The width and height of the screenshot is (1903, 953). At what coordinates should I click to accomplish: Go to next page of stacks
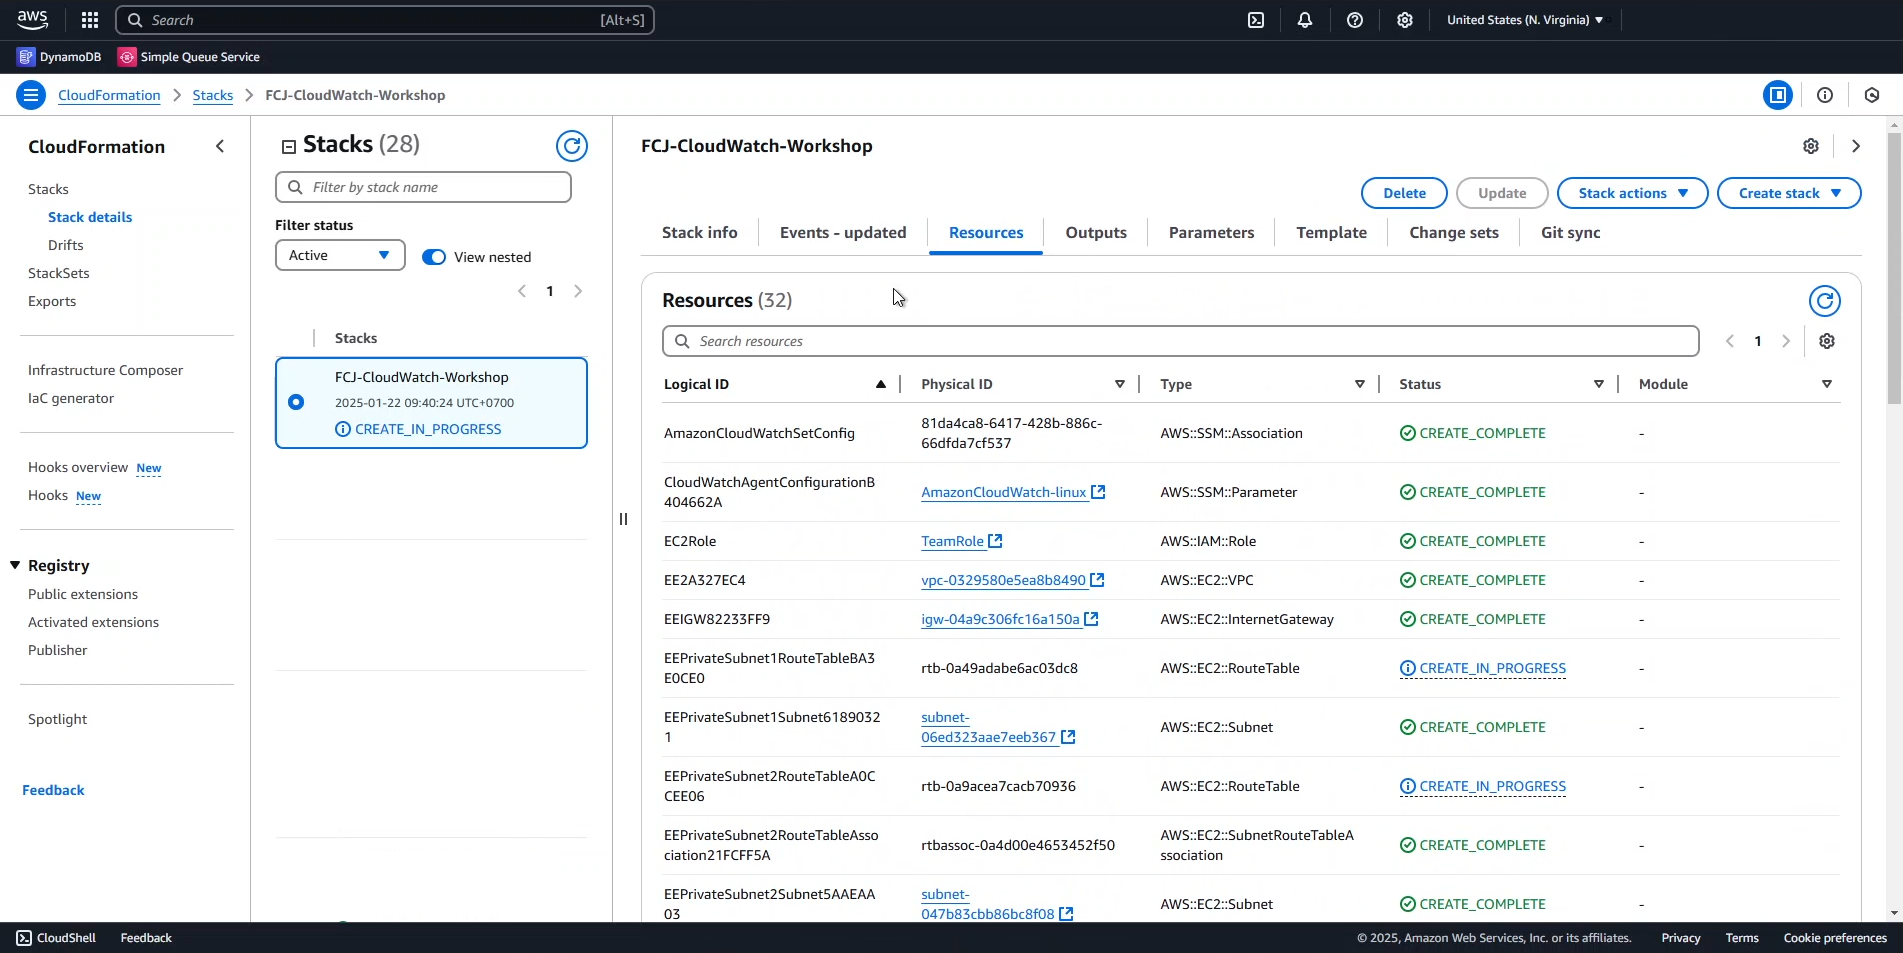[x=578, y=291]
